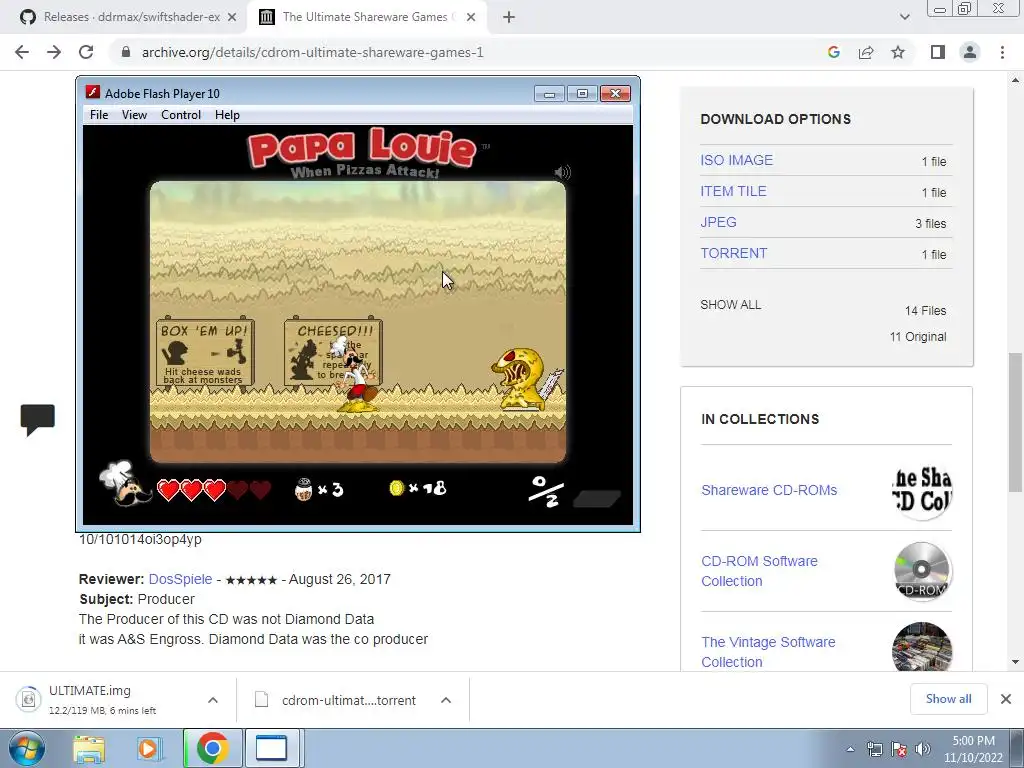Open the Flash Player Control menu
This screenshot has width=1024, height=768.
pyautogui.click(x=181, y=115)
